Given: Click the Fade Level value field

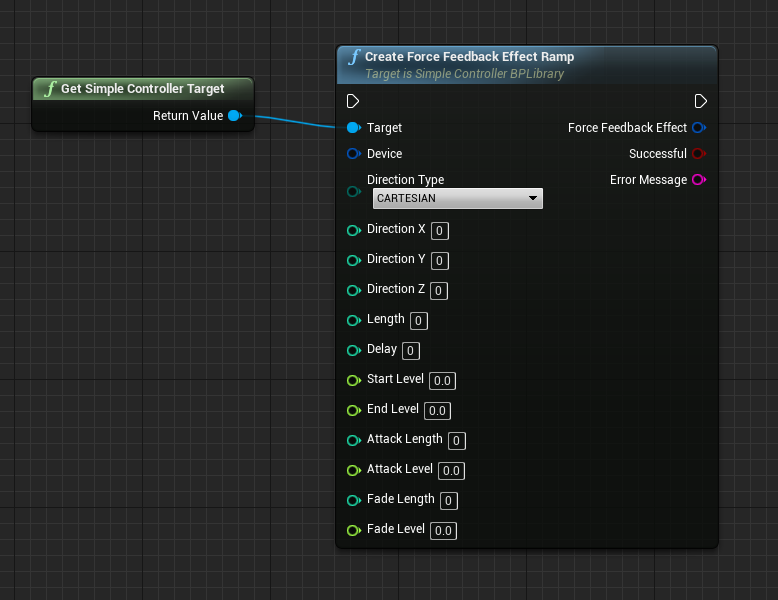Looking at the screenshot, I should point(444,531).
